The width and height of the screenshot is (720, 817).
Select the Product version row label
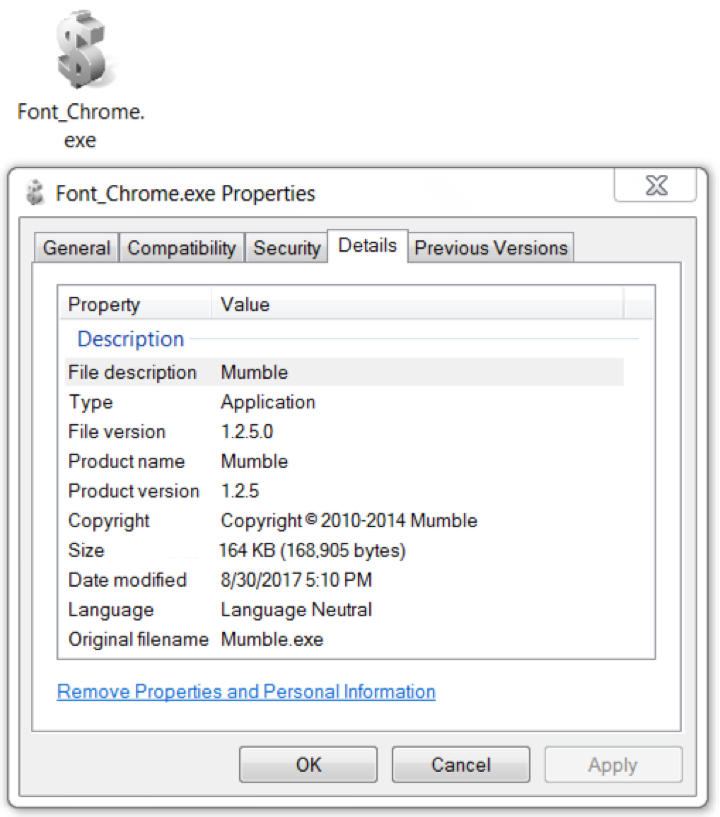click(x=134, y=491)
